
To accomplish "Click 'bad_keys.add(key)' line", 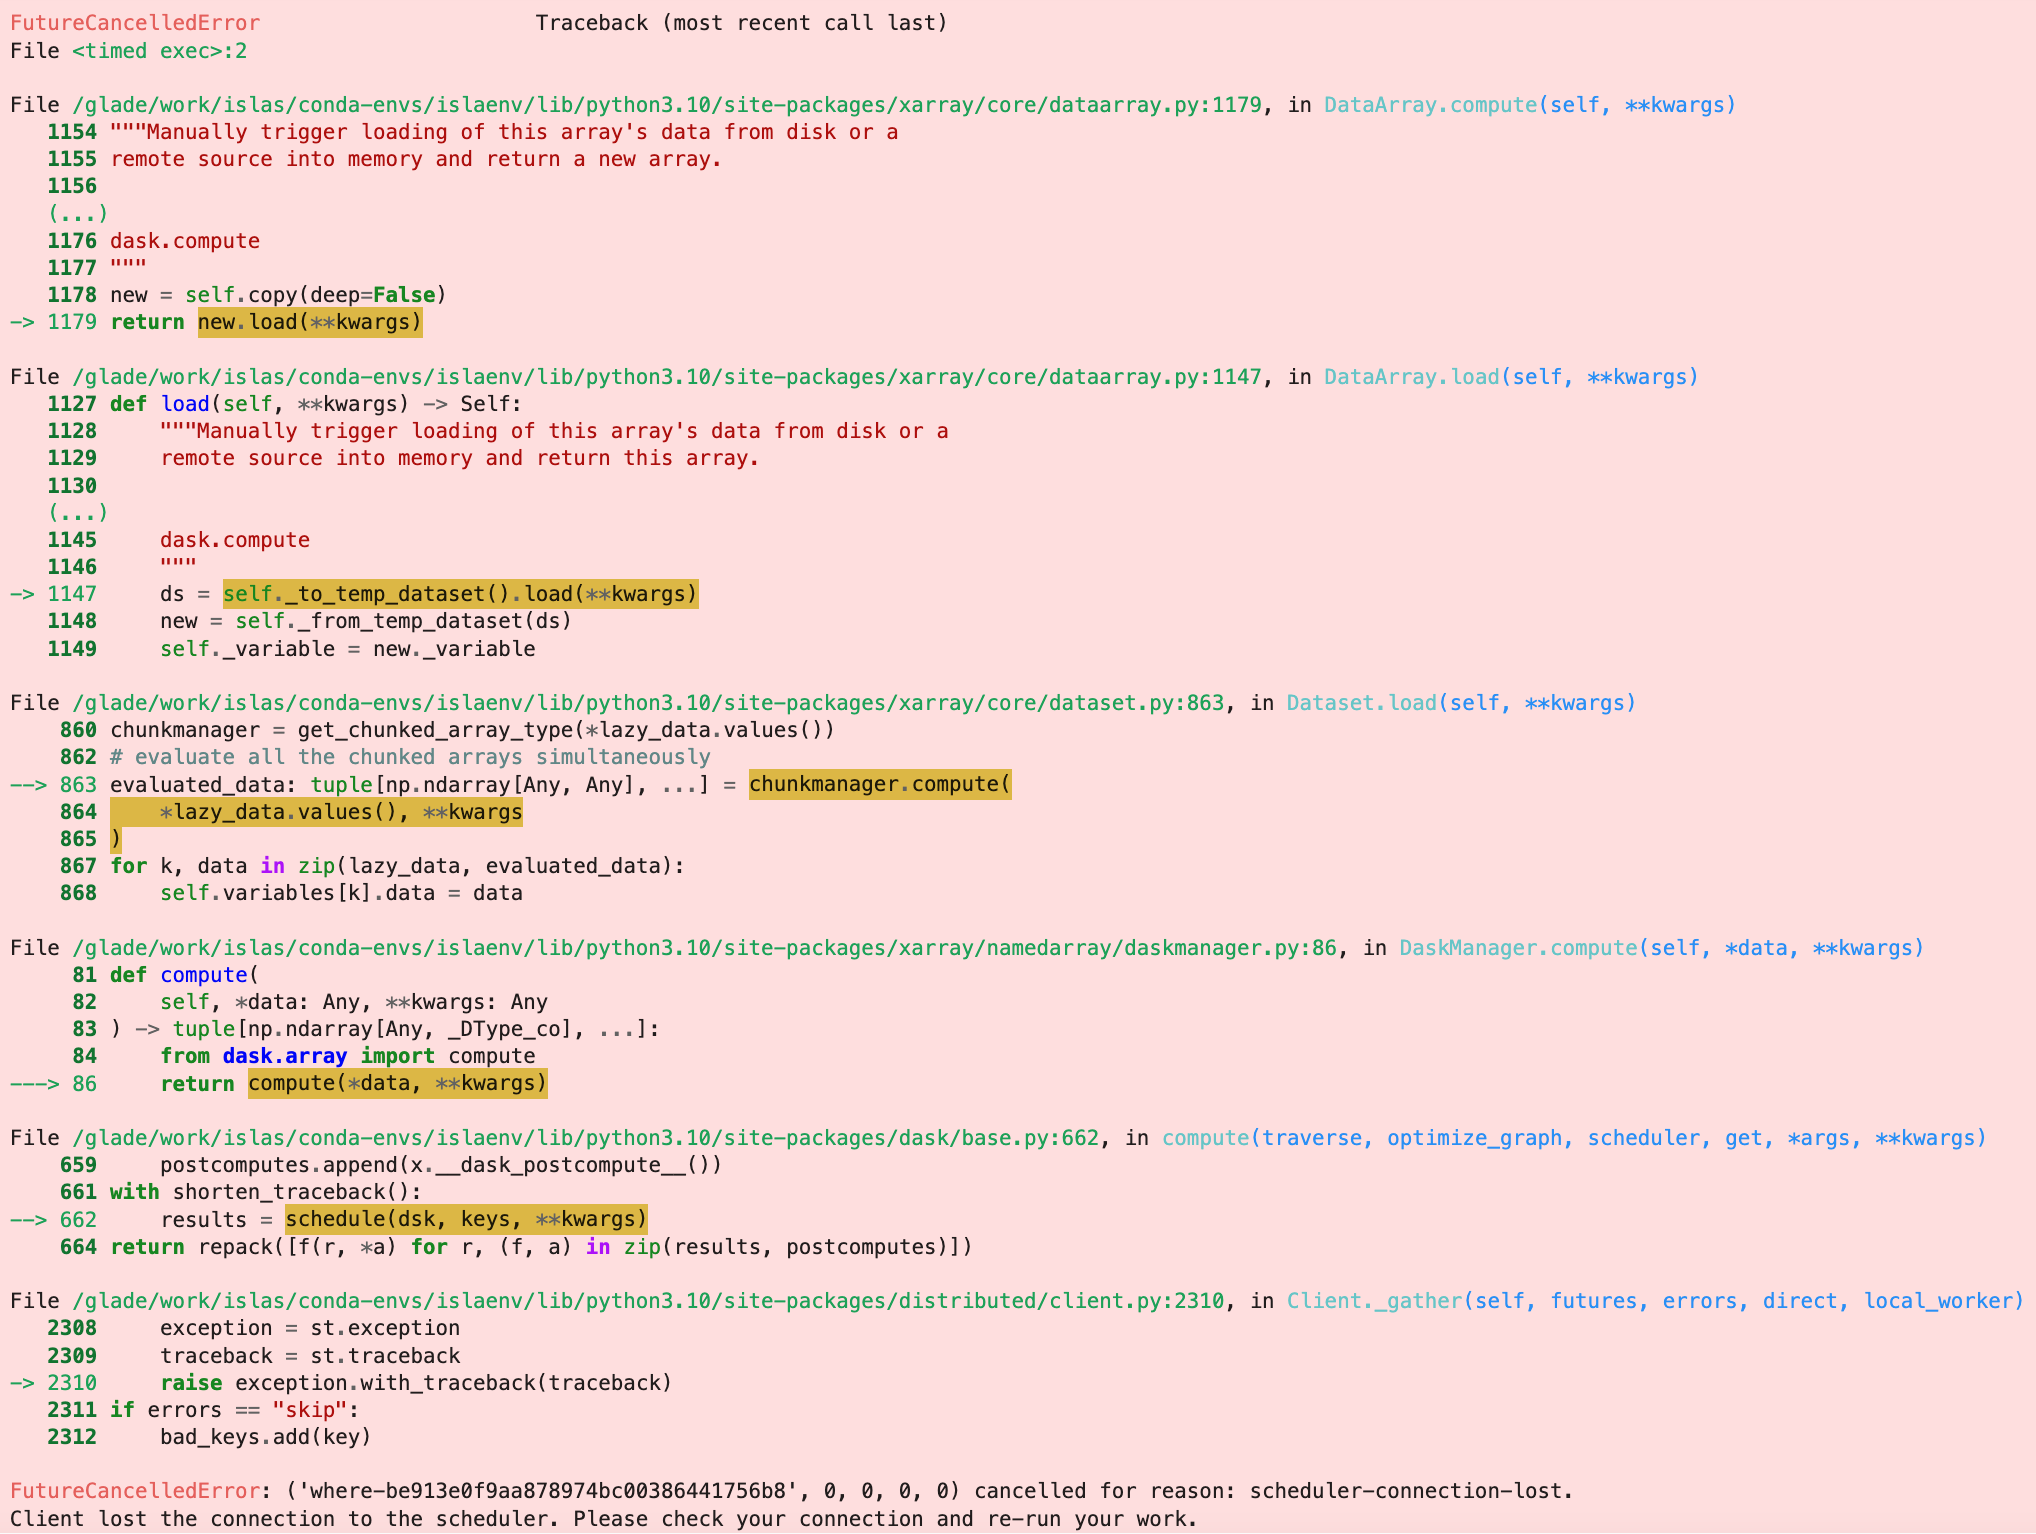I will [x=266, y=1437].
